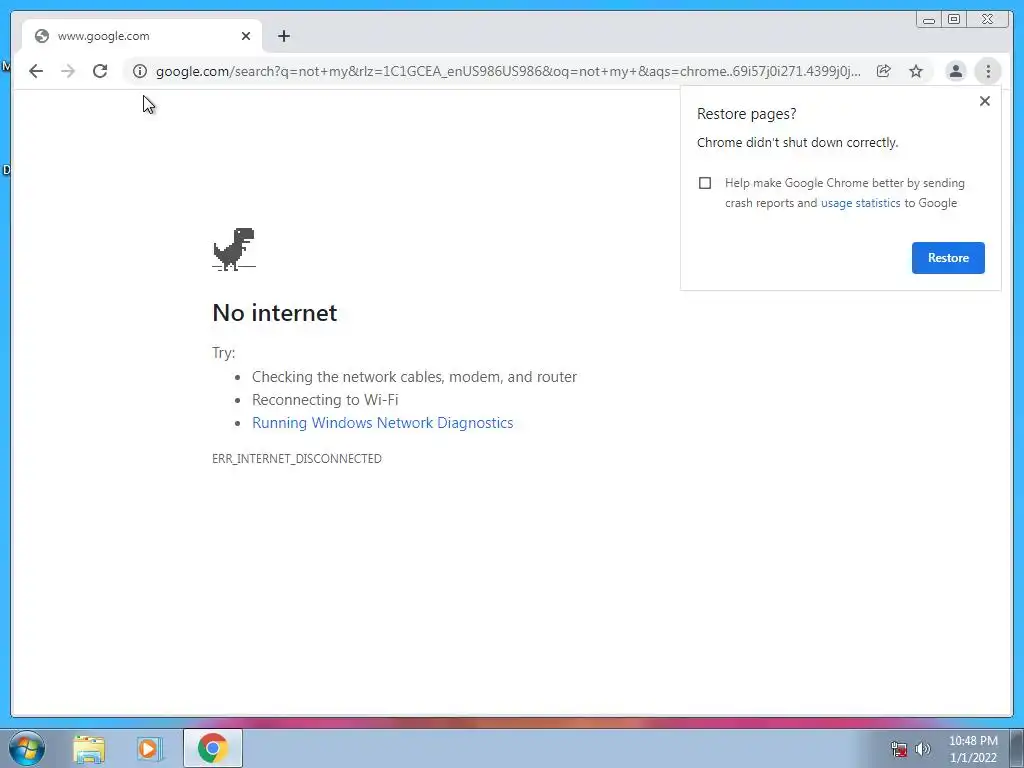Click 'Reconnecting to Wi-Fi' suggestion text
Viewport: 1024px width, 768px height.
pyautogui.click(x=325, y=400)
